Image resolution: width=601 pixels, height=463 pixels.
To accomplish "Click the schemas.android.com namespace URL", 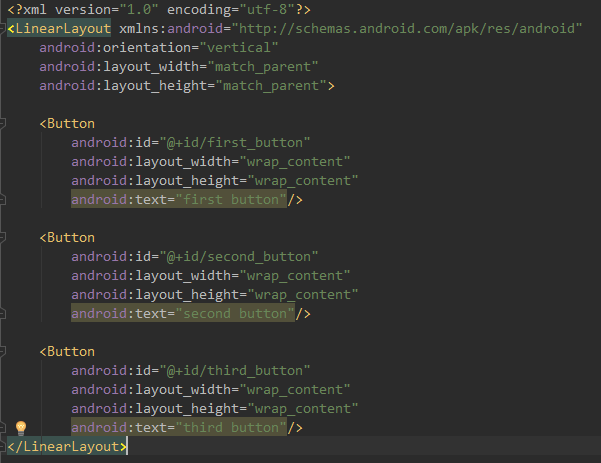I will point(406,28).
